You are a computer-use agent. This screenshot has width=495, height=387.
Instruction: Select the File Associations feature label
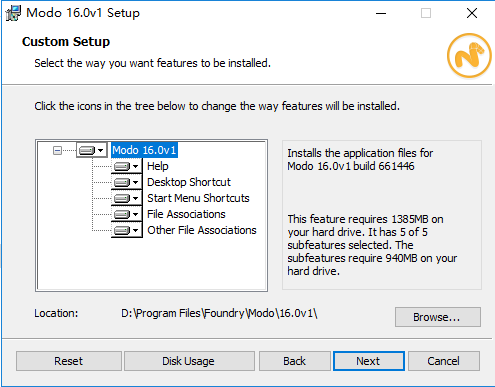186,214
